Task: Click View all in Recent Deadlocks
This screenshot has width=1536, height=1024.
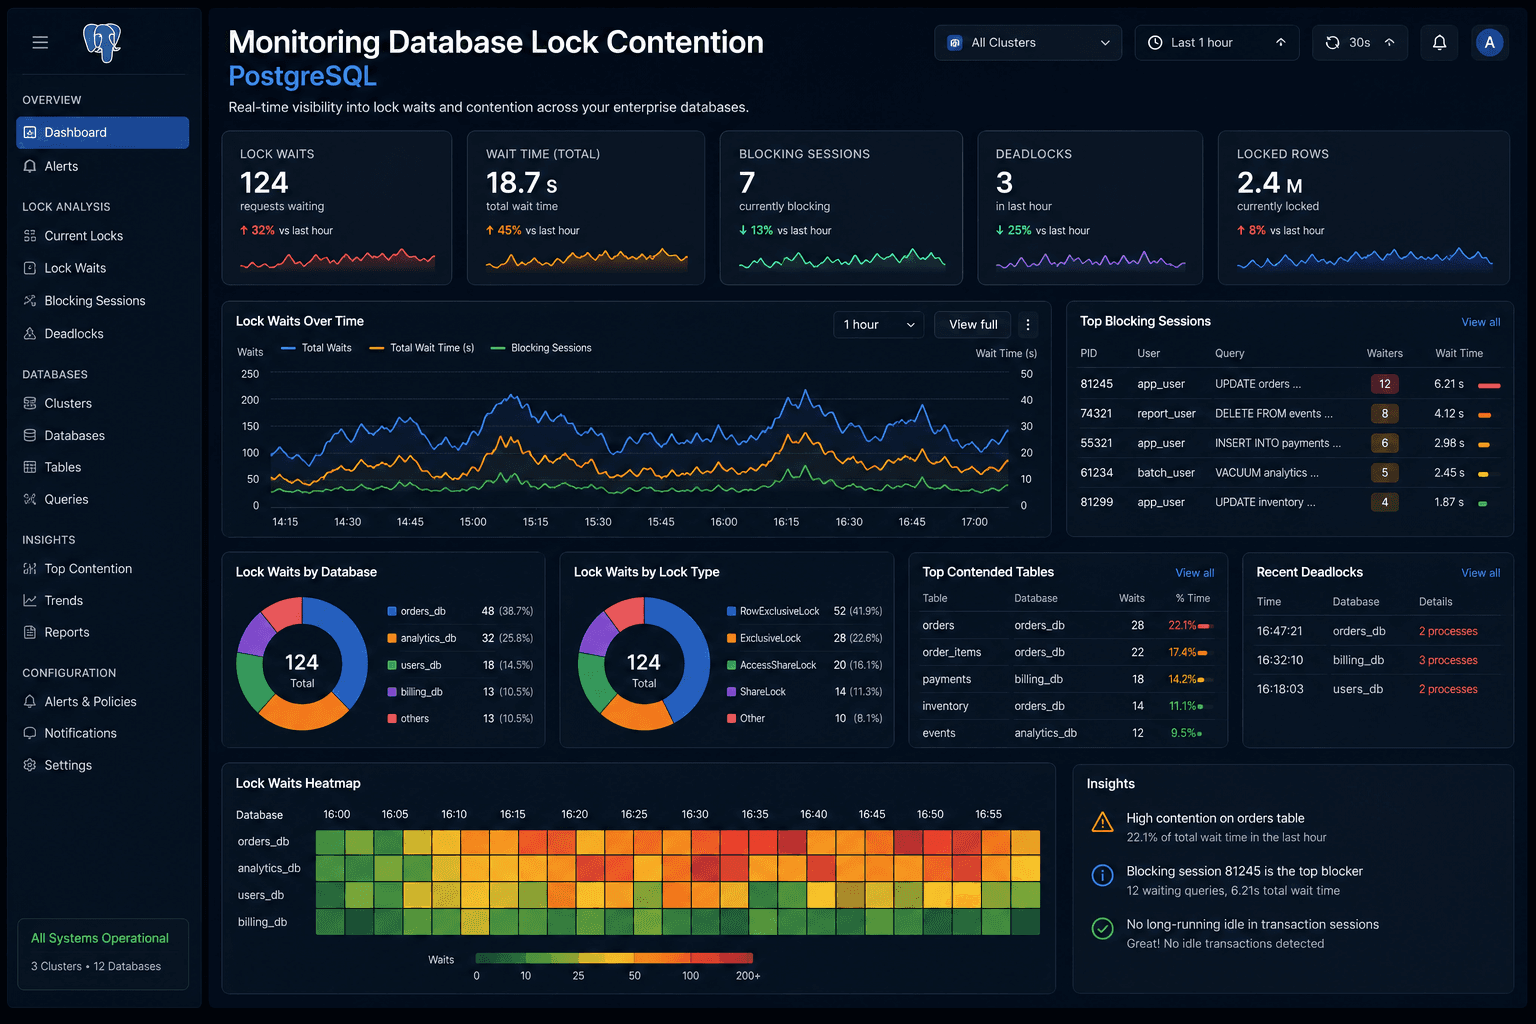Action: pyautogui.click(x=1480, y=573)
